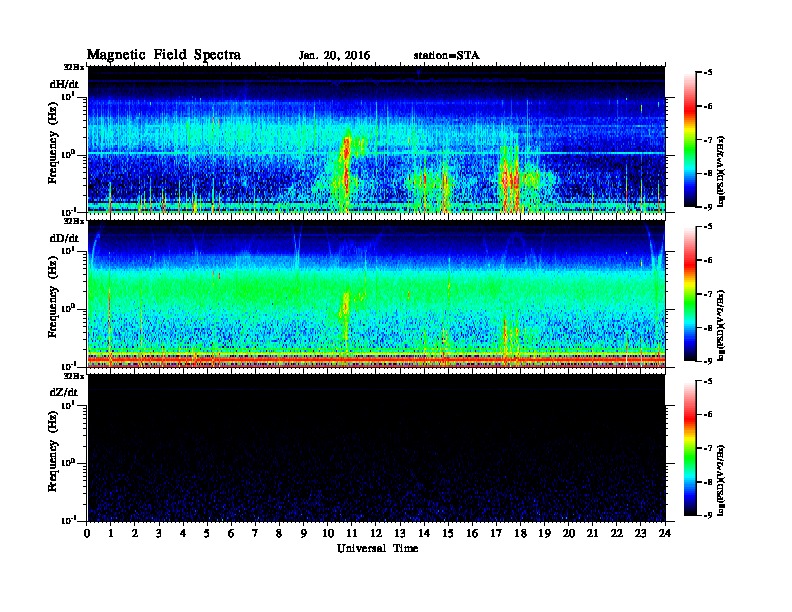The image size is (792, 612).
Task: Click hour tick label "7"
Action: tap(255, 533)
